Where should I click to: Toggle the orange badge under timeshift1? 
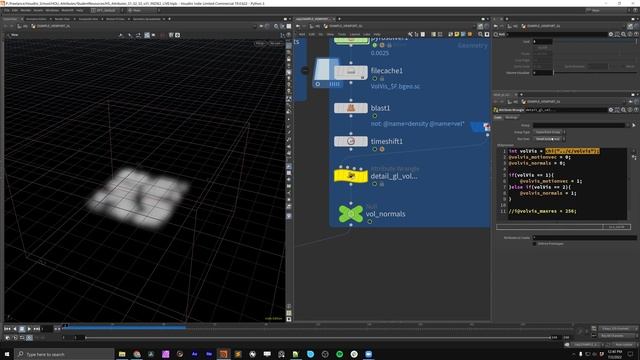(x=382, y=149)
